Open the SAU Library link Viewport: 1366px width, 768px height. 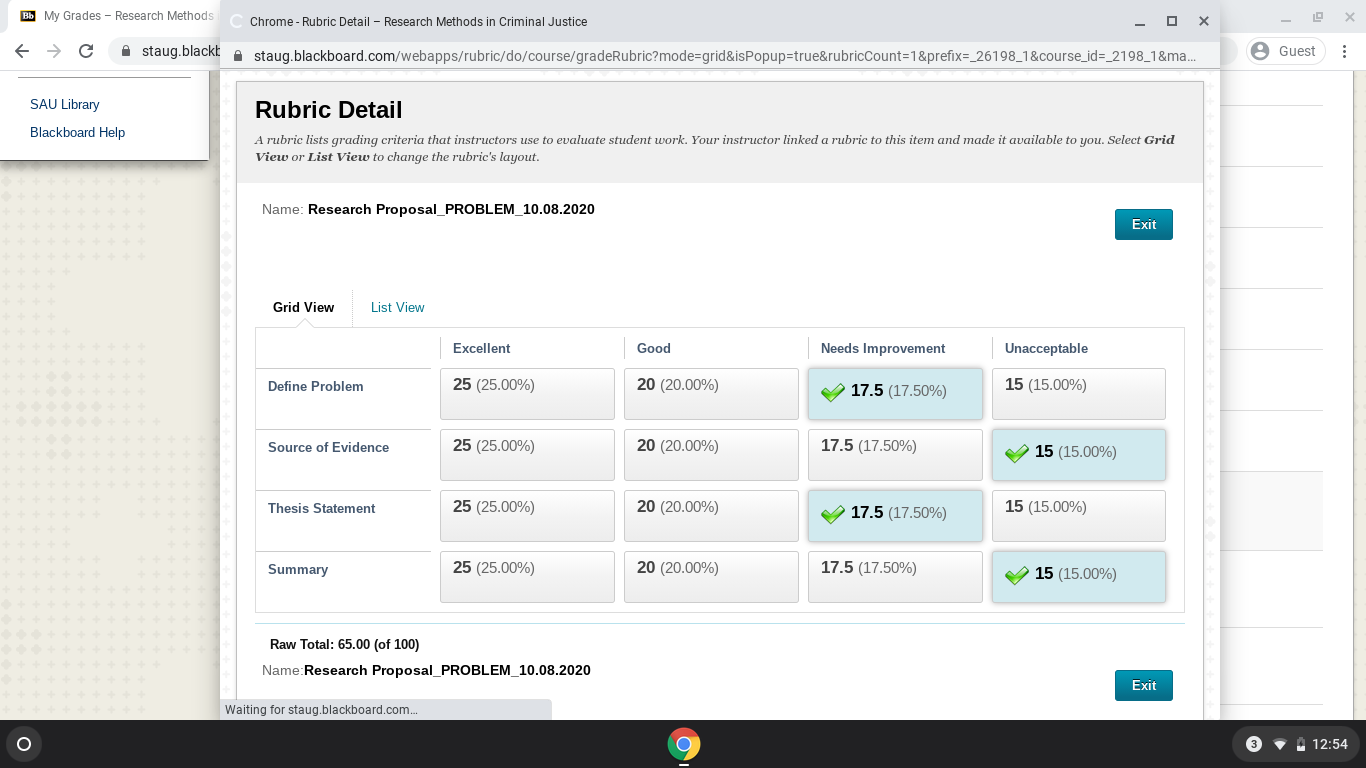65,104
